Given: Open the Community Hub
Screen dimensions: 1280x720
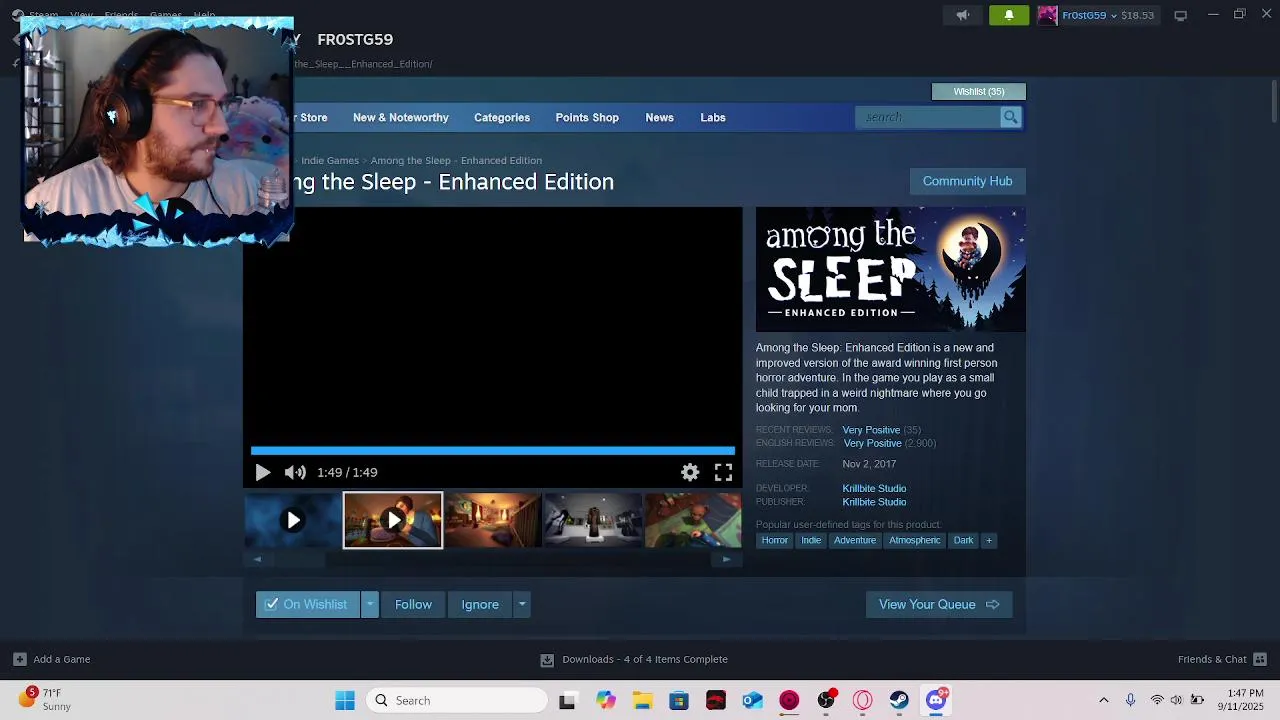Looking at the screenshot, I should pyautogui.click(x=967, y=181).
